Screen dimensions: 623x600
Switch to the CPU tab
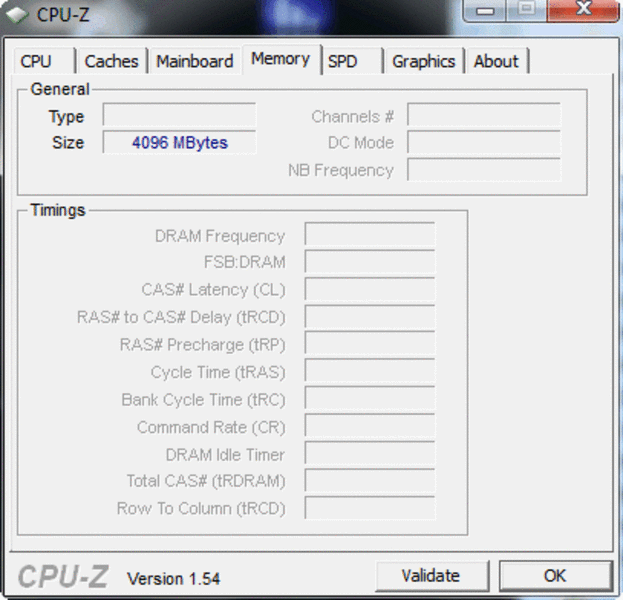click(x=44, y=61)
